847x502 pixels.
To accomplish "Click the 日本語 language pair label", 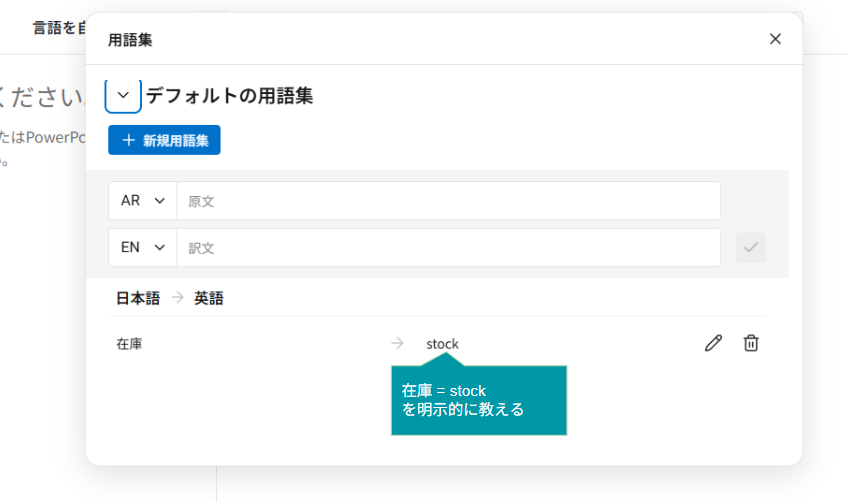I will 138,298.
